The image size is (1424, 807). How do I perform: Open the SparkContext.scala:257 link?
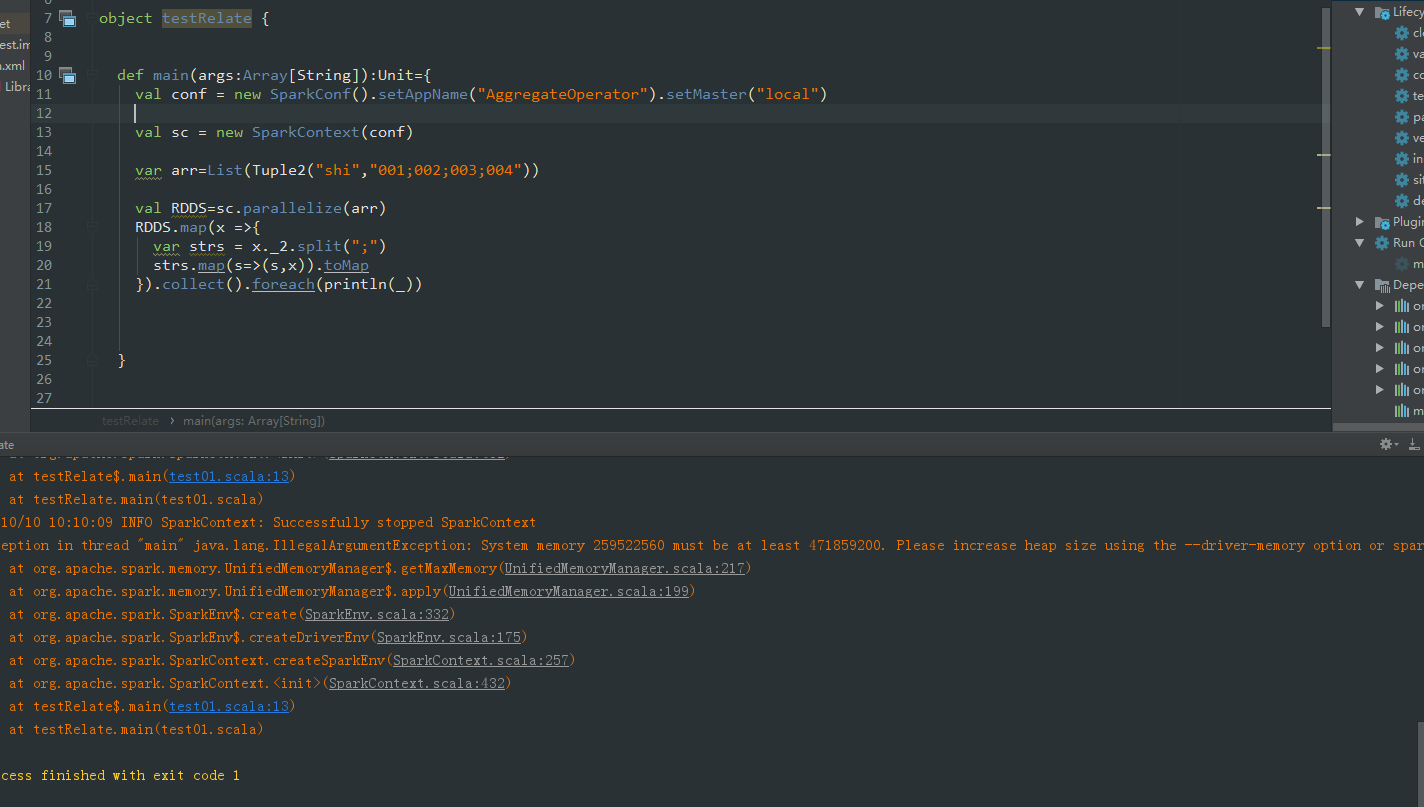[481, 660]
